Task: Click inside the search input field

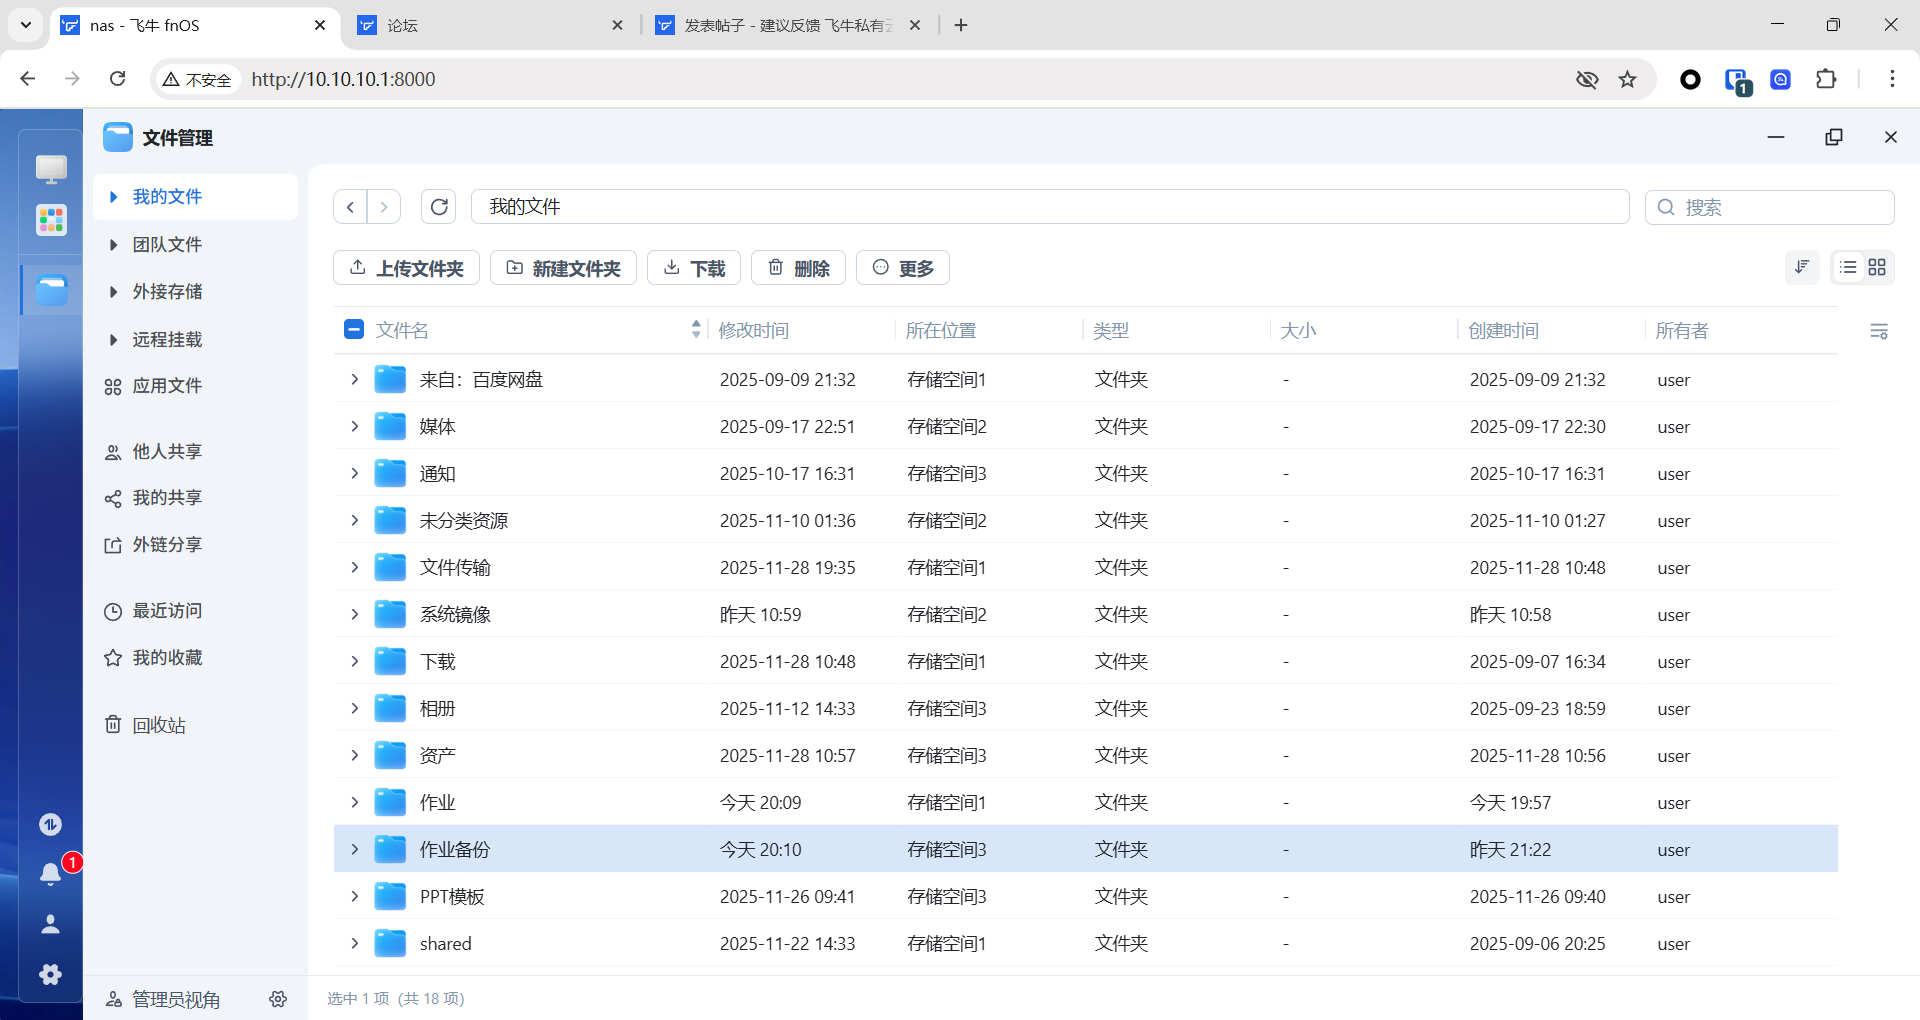Action: pos(1770,207)
